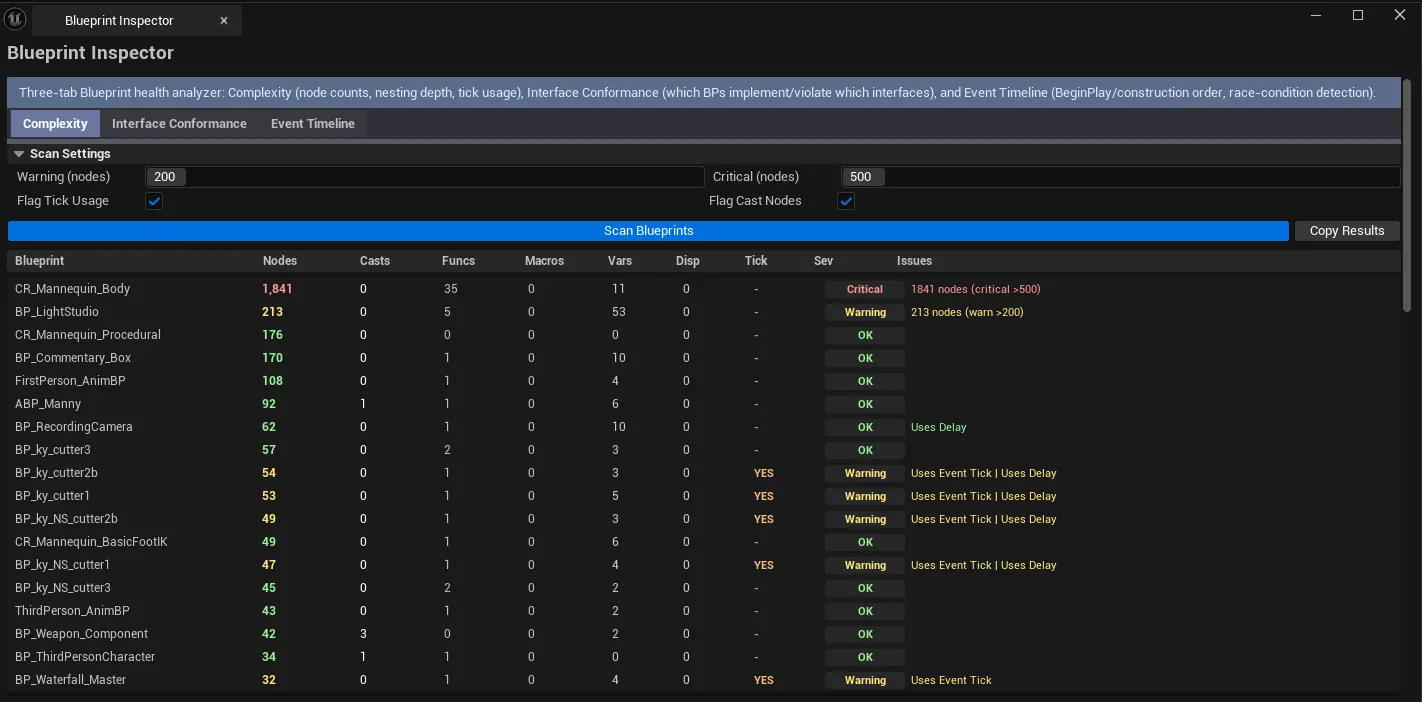
Task: Collapse the Scan Settings section
Action: tap(19, 154)
